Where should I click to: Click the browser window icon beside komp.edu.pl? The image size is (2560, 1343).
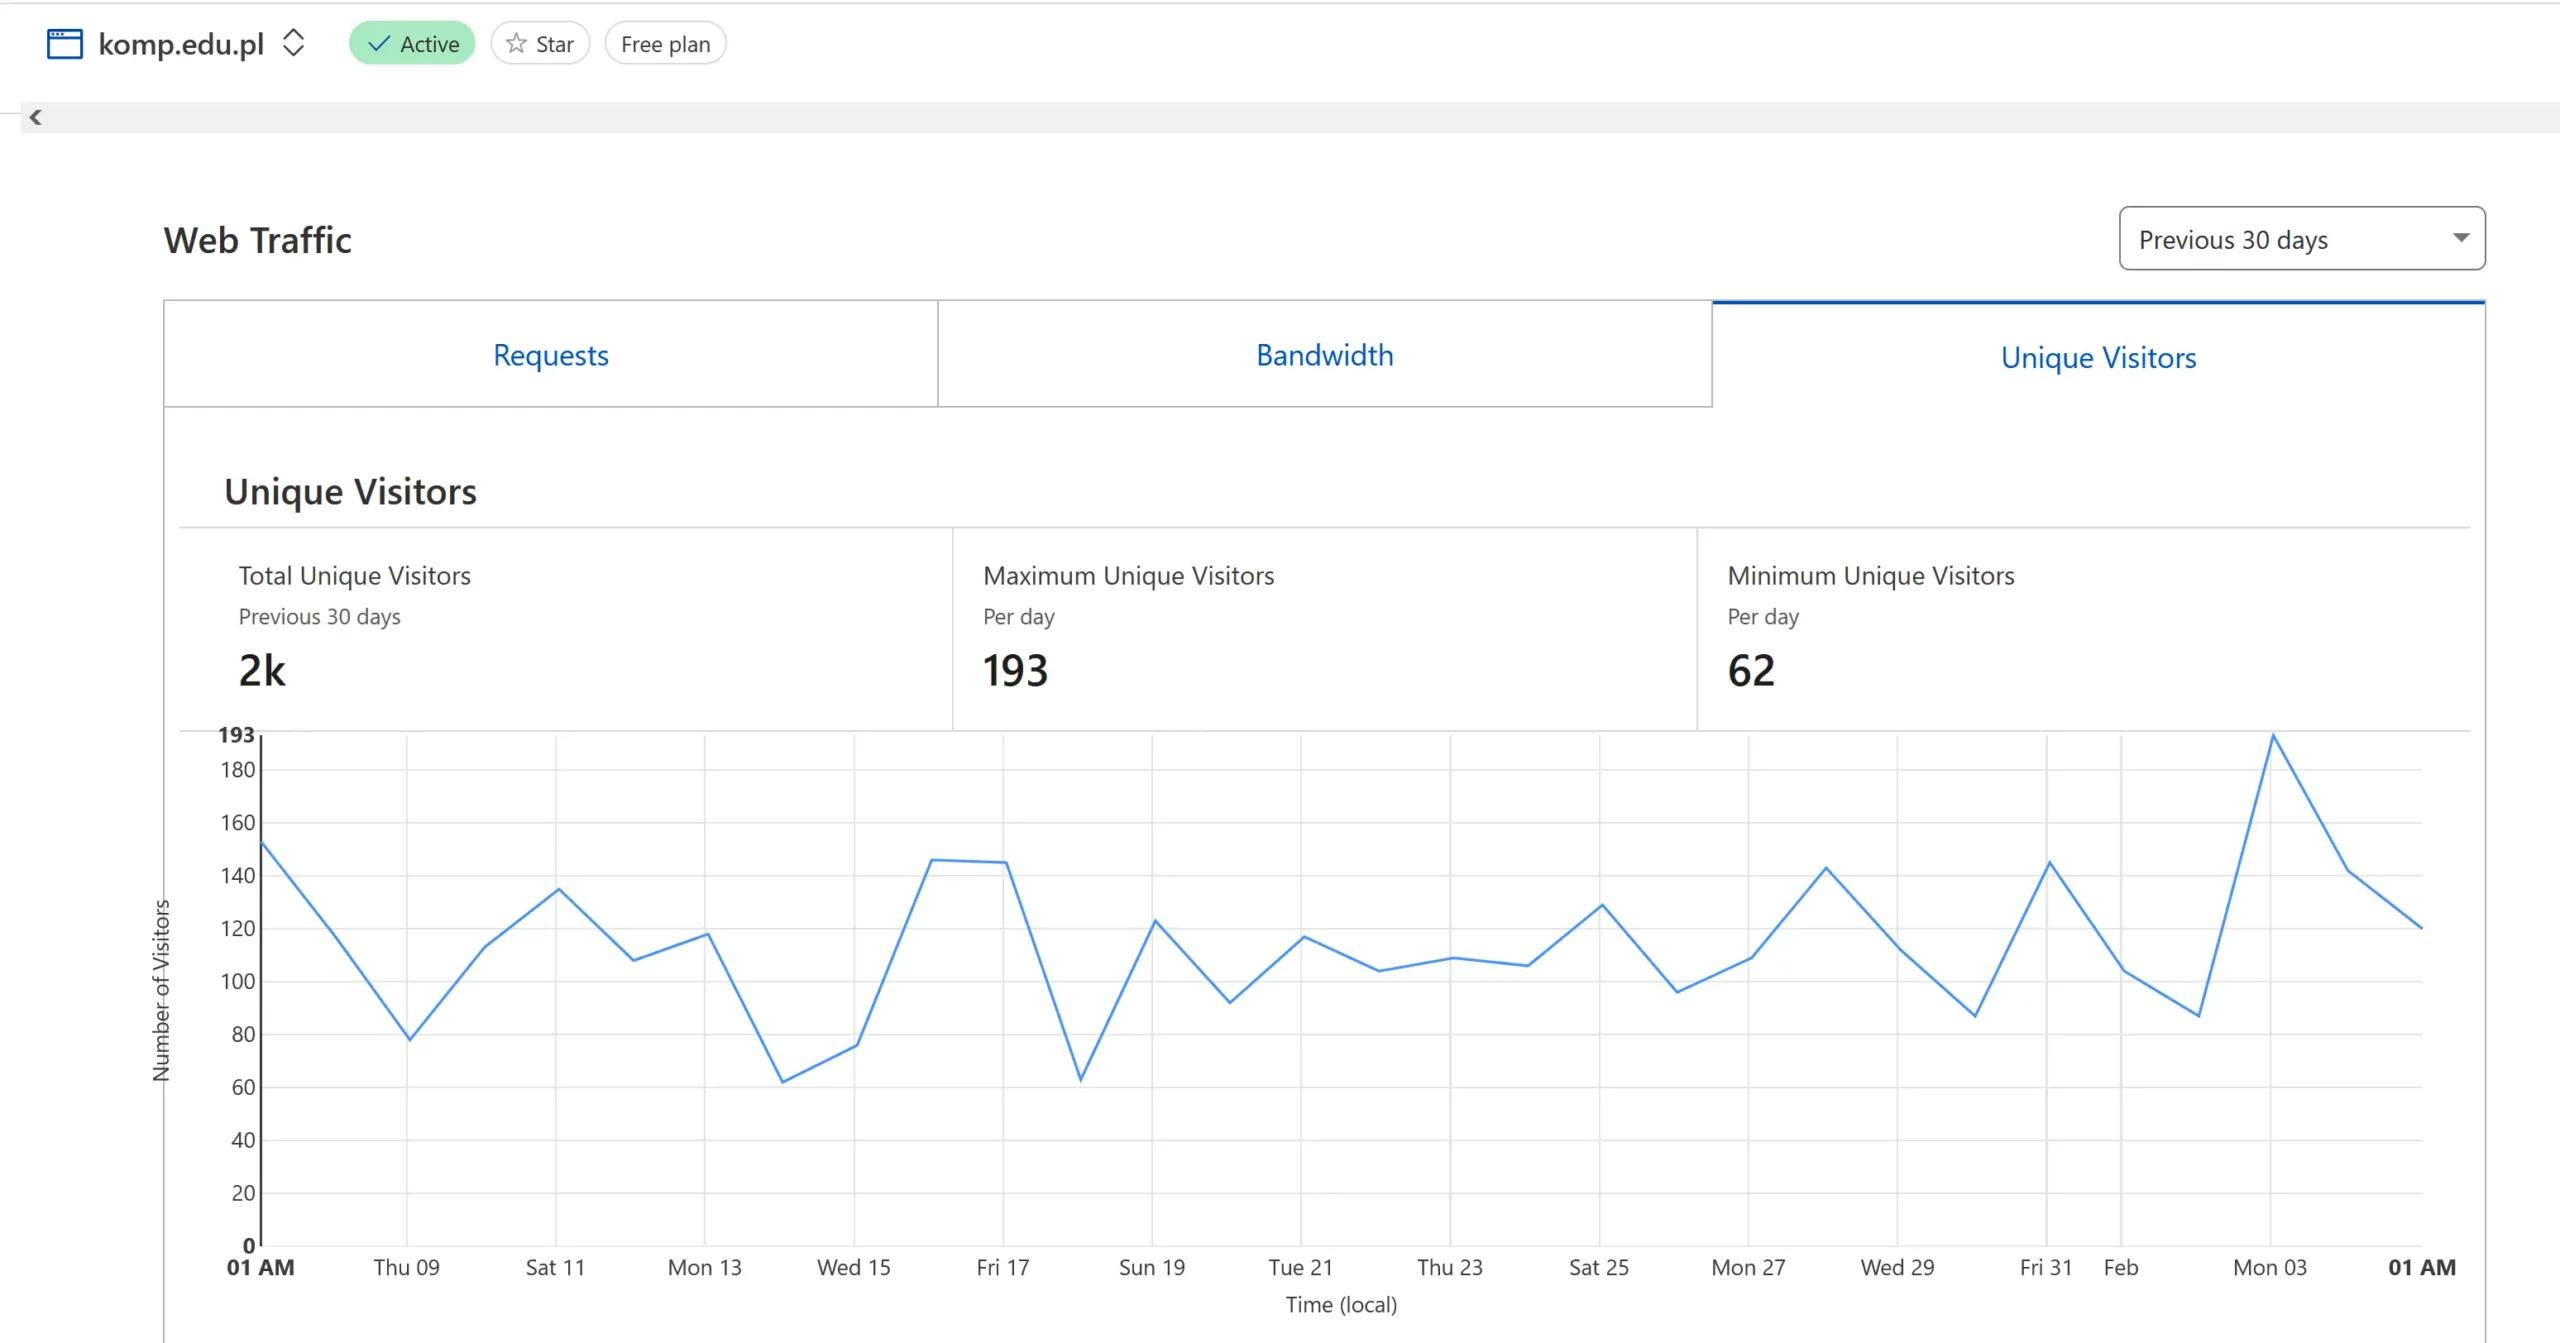click(65, 44)
